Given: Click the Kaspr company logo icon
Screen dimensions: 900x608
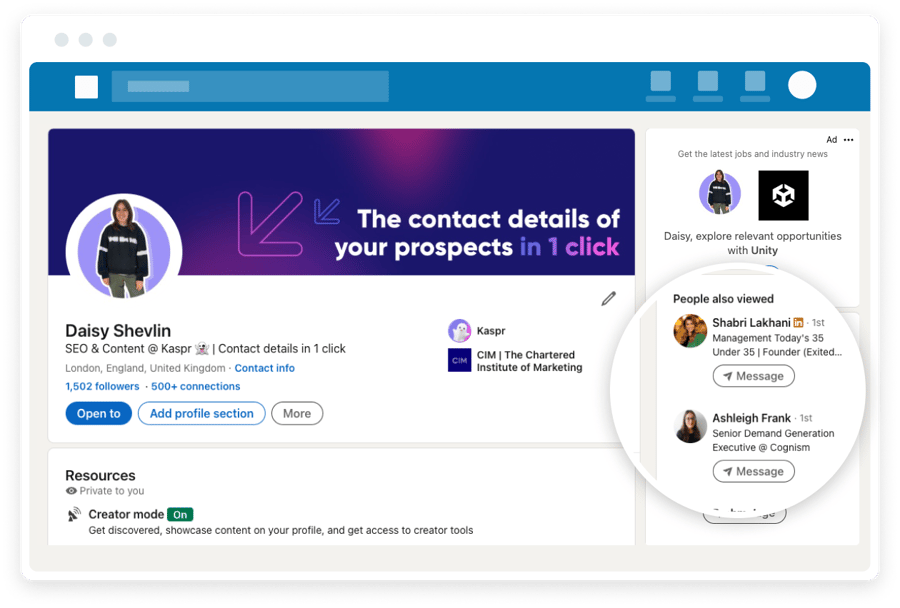Looking at the screenshot, I should (459, 330).
